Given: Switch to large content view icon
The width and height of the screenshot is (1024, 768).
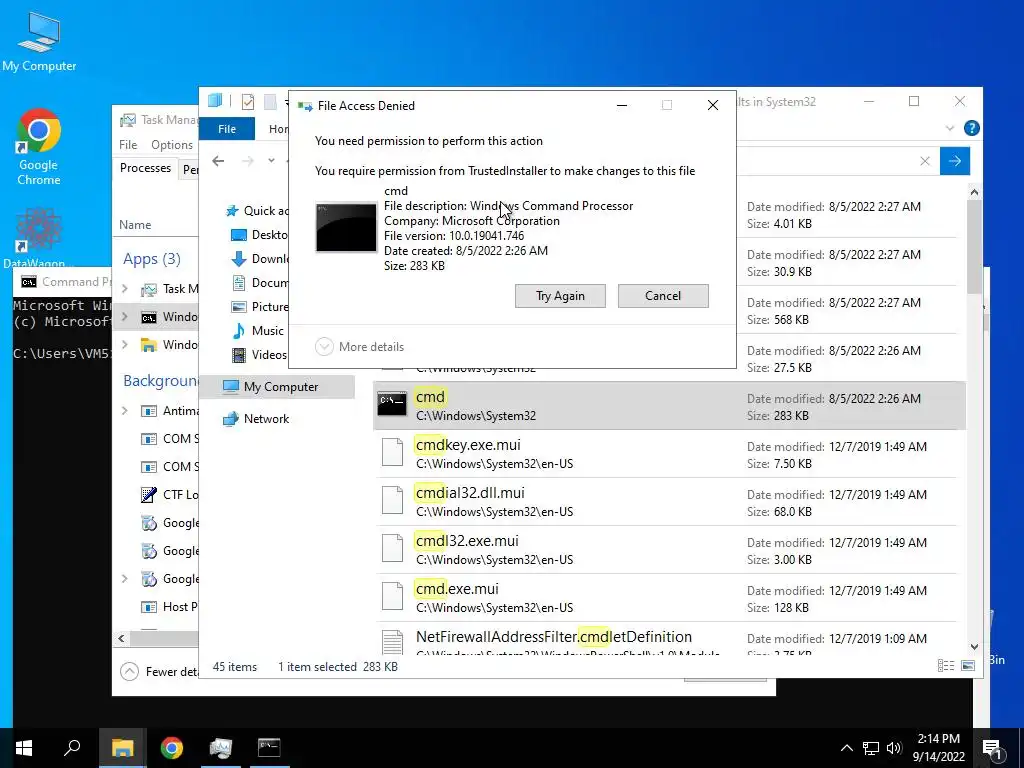Looking at the screenshot, I should [968, 665].
